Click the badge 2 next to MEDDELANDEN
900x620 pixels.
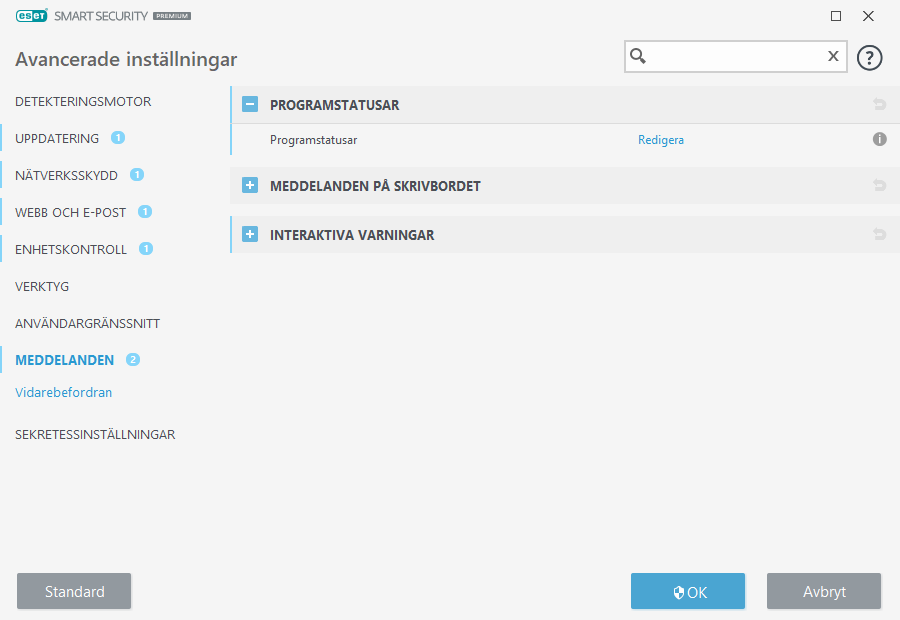click(x=133, y=359)
